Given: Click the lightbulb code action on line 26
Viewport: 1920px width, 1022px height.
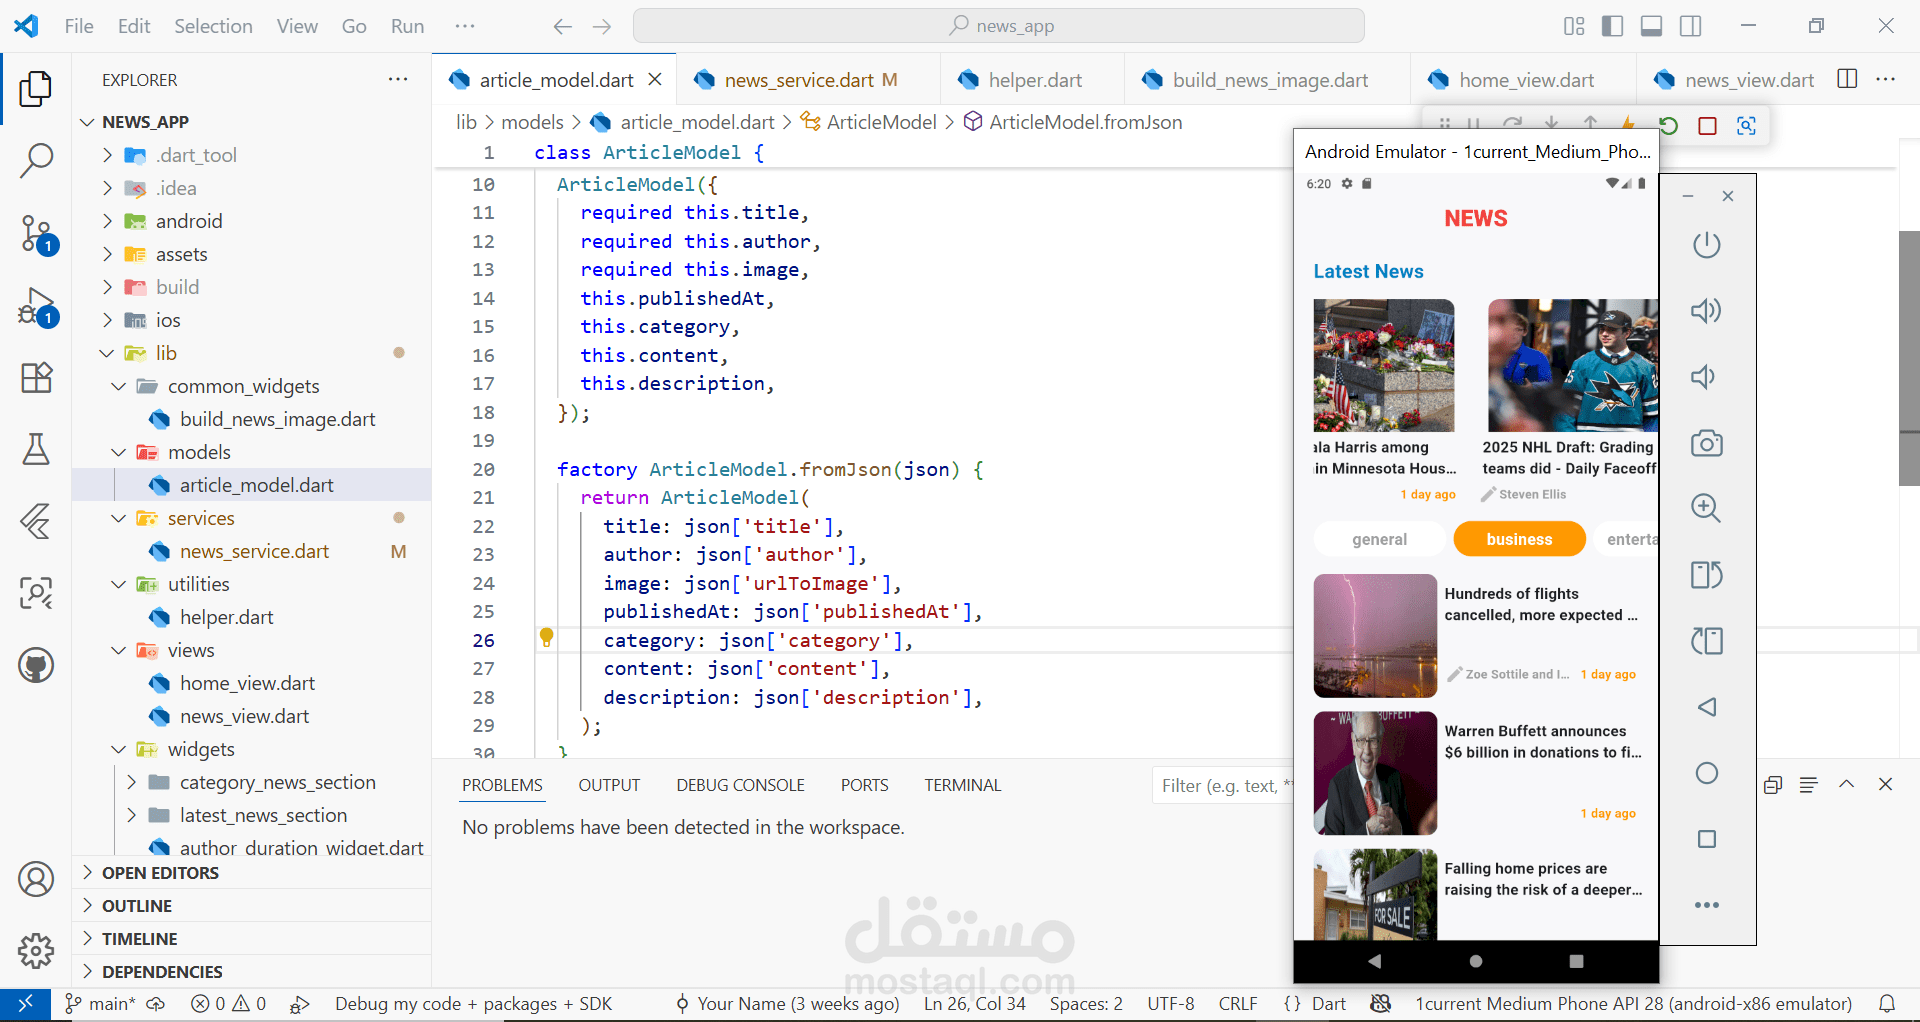Looking at the screenshot, I should 546,637.
